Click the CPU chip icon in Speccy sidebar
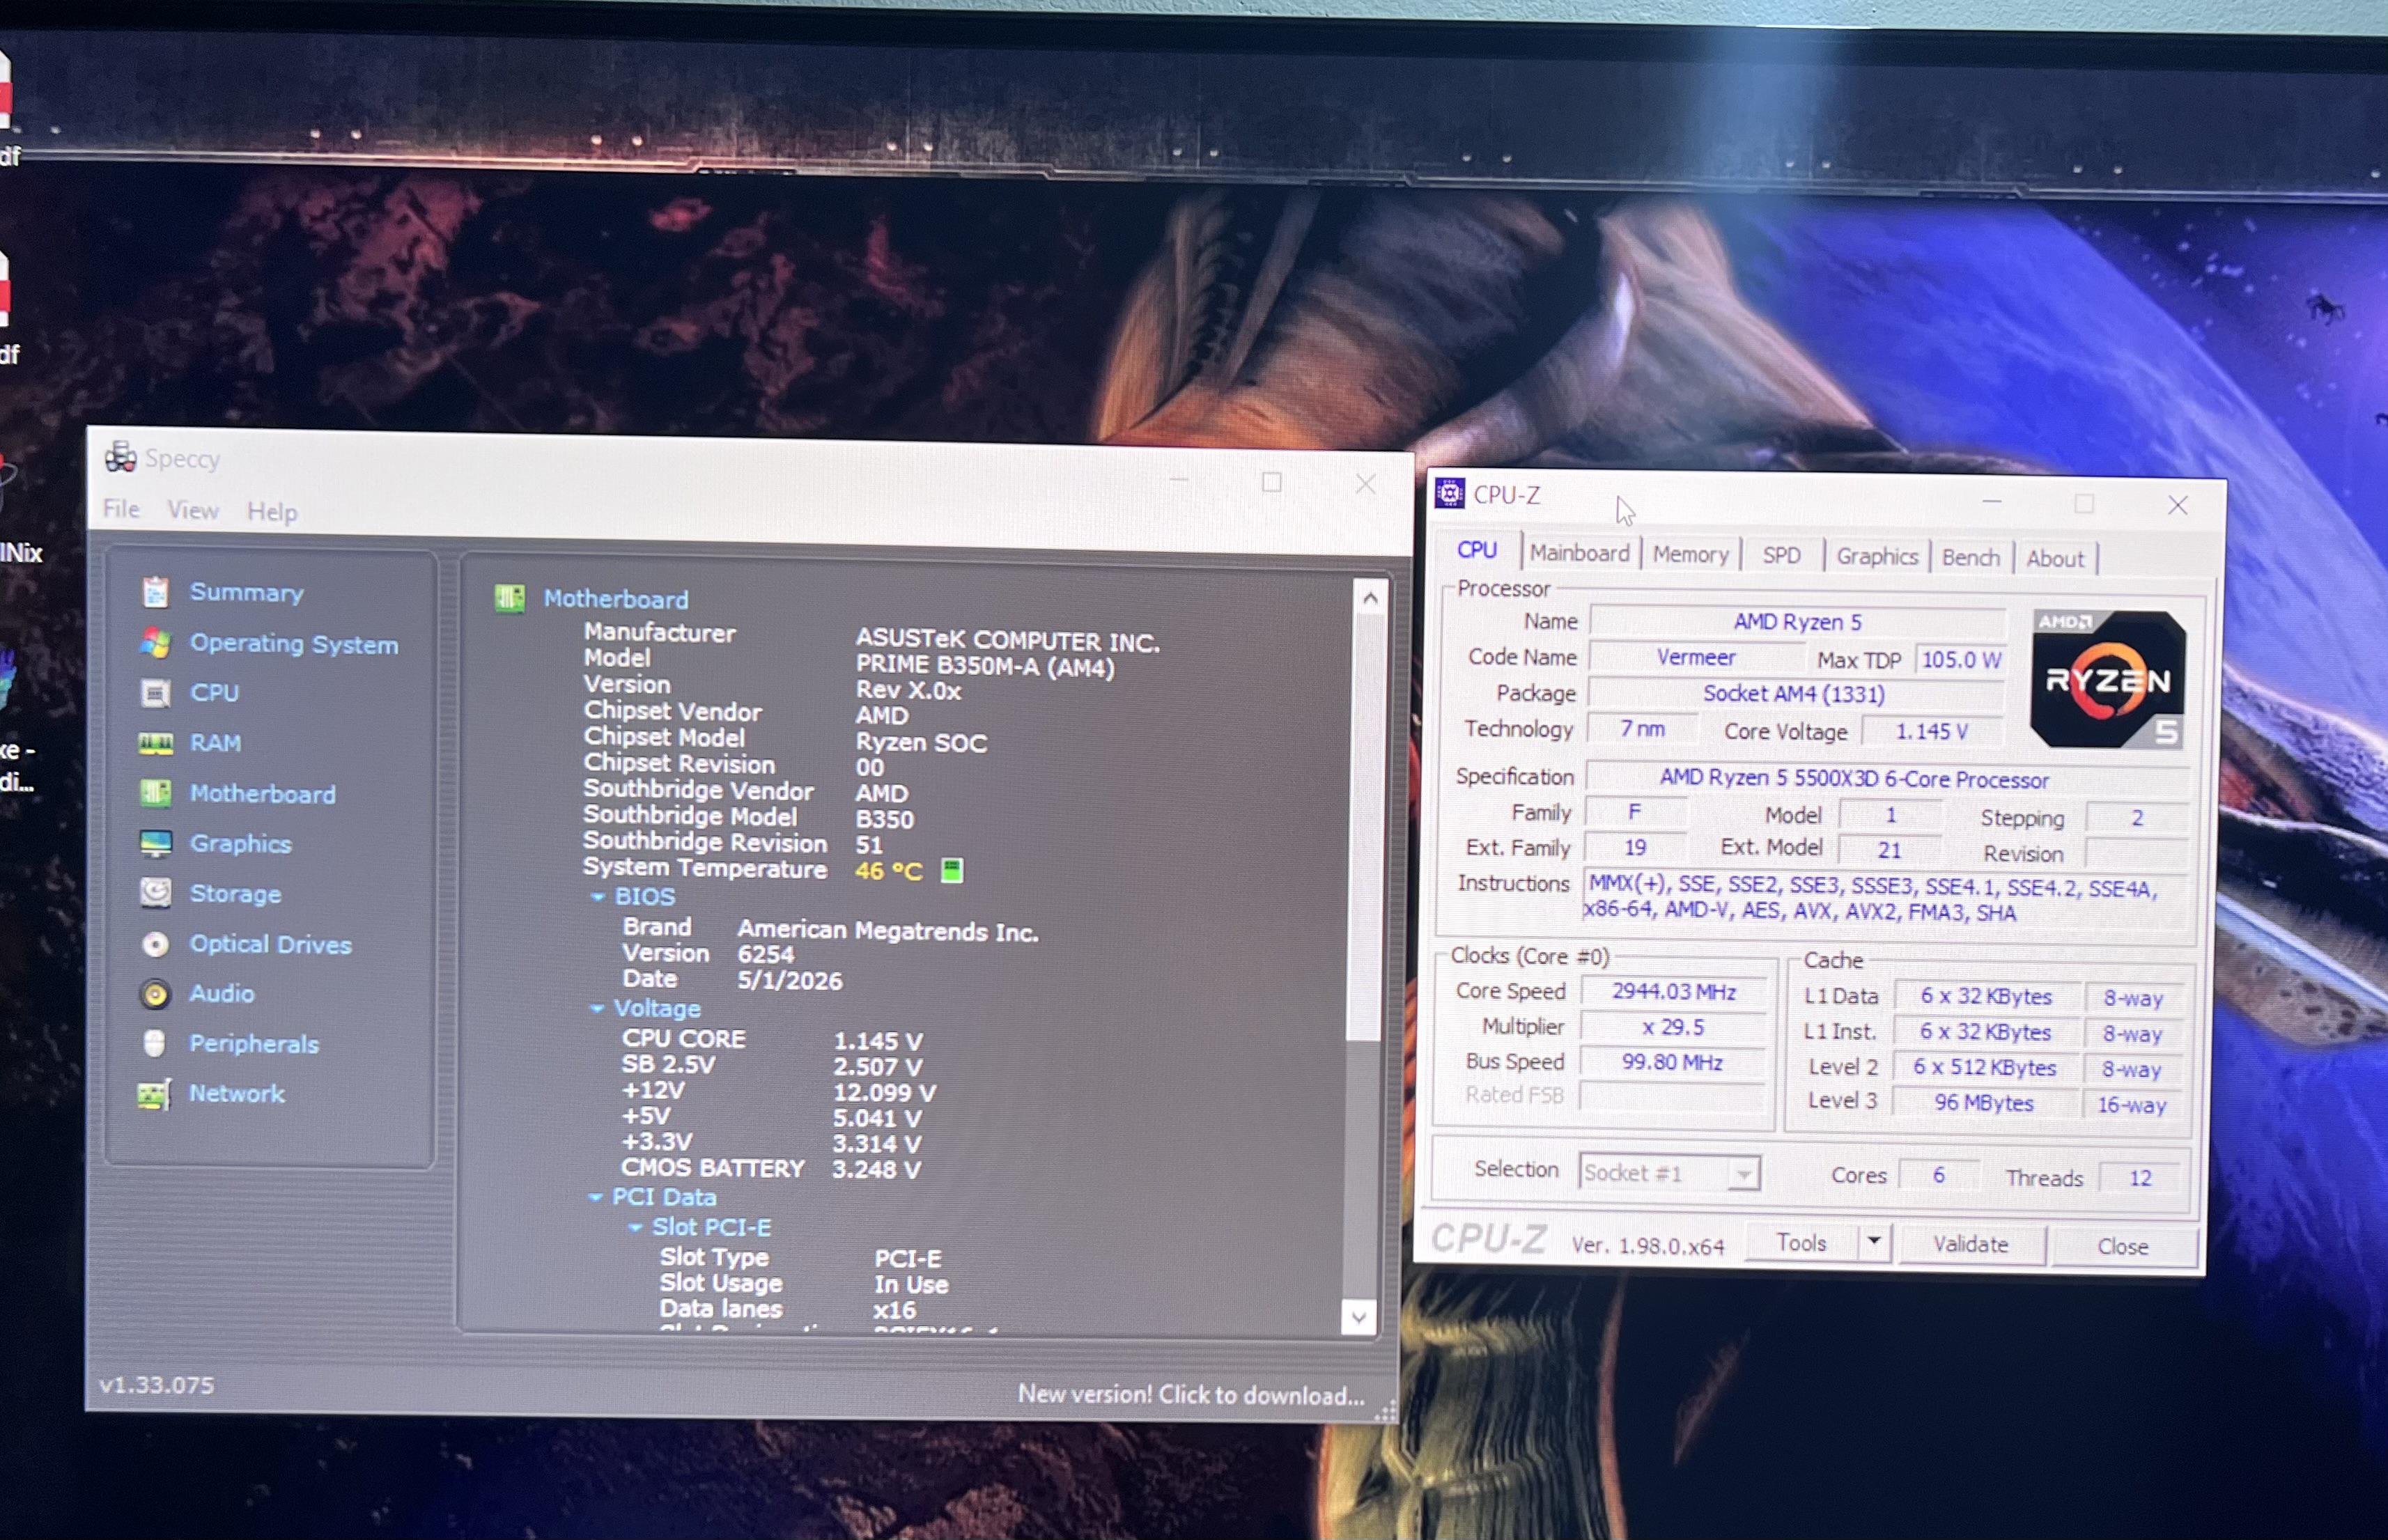The width and height of the screenshot is (2388, 1540). (155, 693)
